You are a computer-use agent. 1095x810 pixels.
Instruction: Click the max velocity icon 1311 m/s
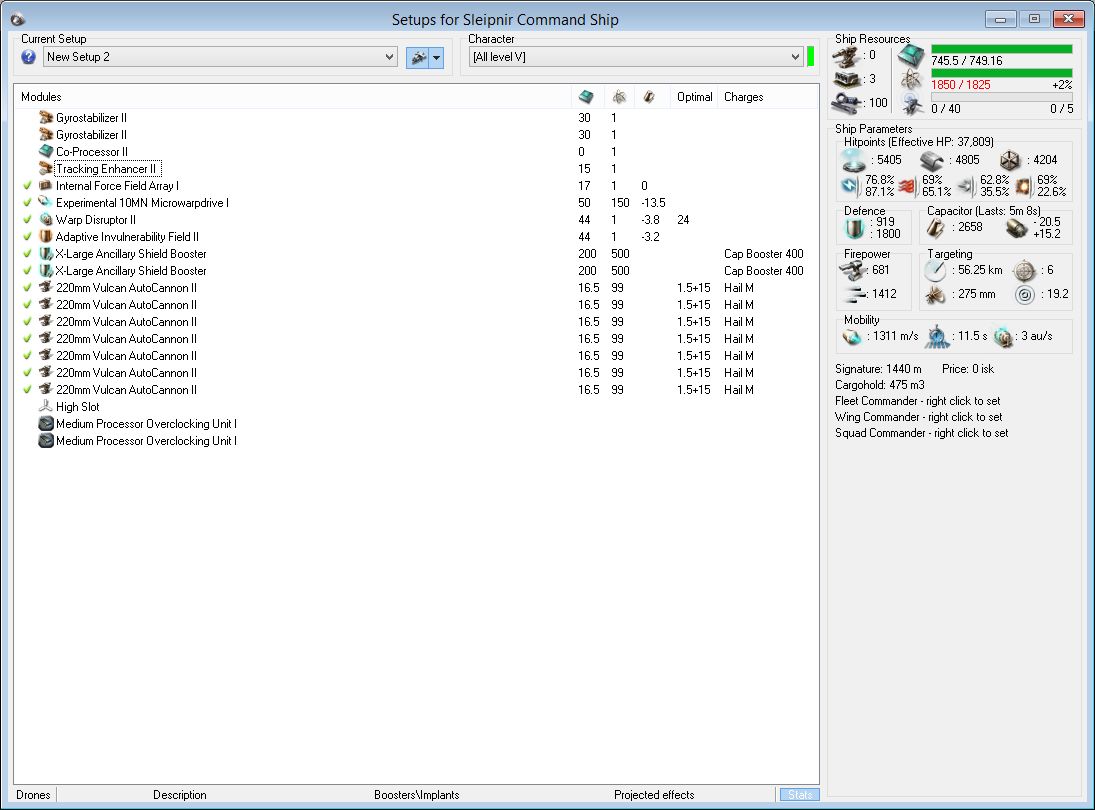[x=852, y=337]
